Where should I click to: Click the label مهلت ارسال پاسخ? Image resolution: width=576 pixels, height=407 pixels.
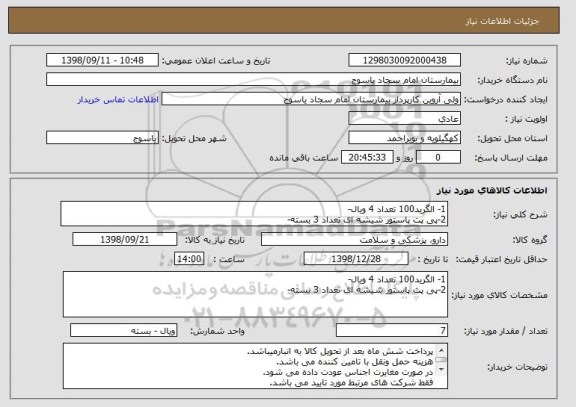pos(511,158)
